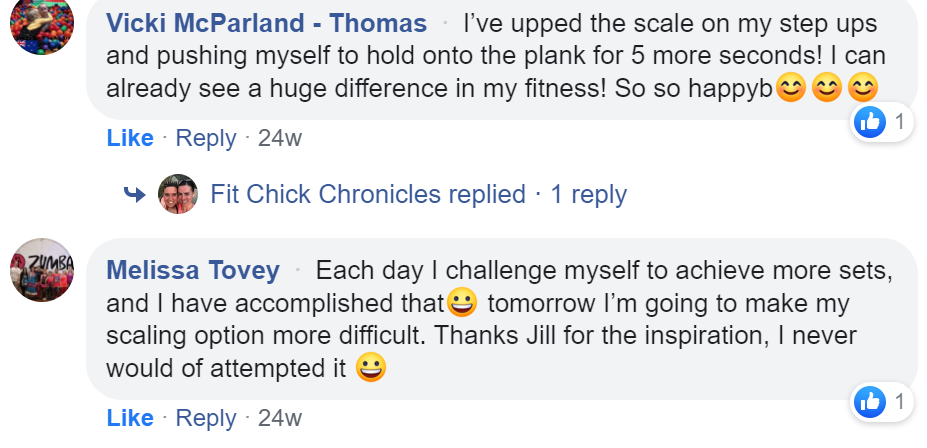This screenshot has height=448, width=927.
Task: Click the thumbs-up reaction icon on Melissa's comment
Action: point(870,403)
